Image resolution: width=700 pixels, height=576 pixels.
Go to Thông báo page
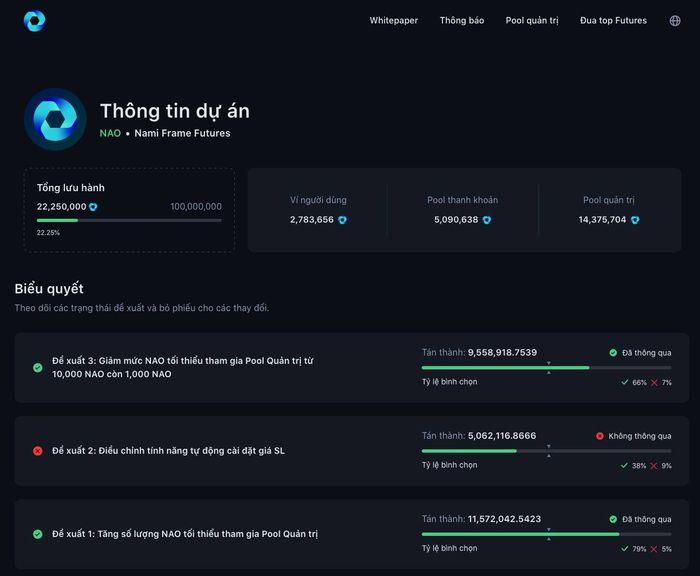click(462, 21)
